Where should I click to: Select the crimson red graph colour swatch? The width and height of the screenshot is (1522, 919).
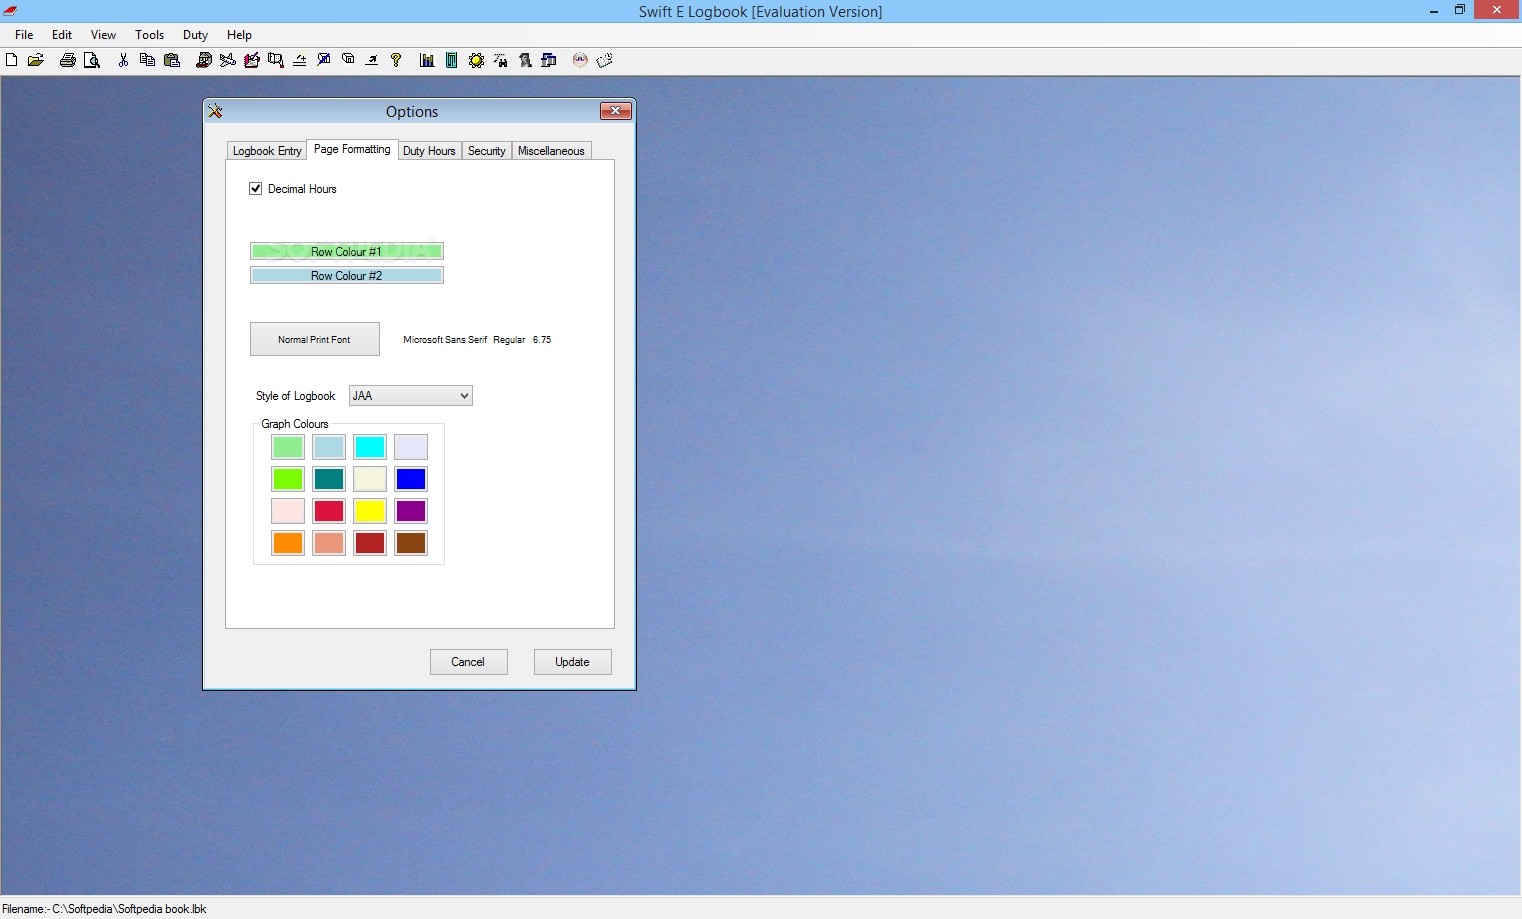pyautogui.click(x=329, y=511)
